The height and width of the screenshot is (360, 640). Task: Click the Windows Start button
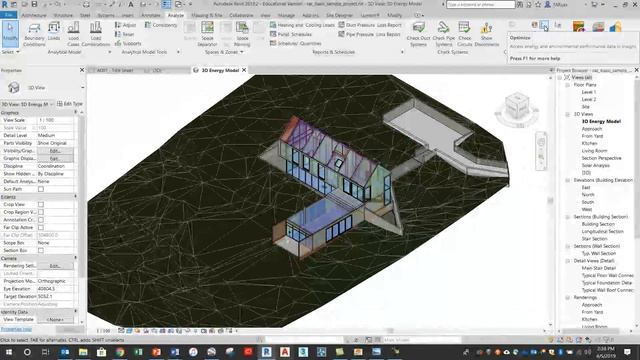[x=9, y=351]
